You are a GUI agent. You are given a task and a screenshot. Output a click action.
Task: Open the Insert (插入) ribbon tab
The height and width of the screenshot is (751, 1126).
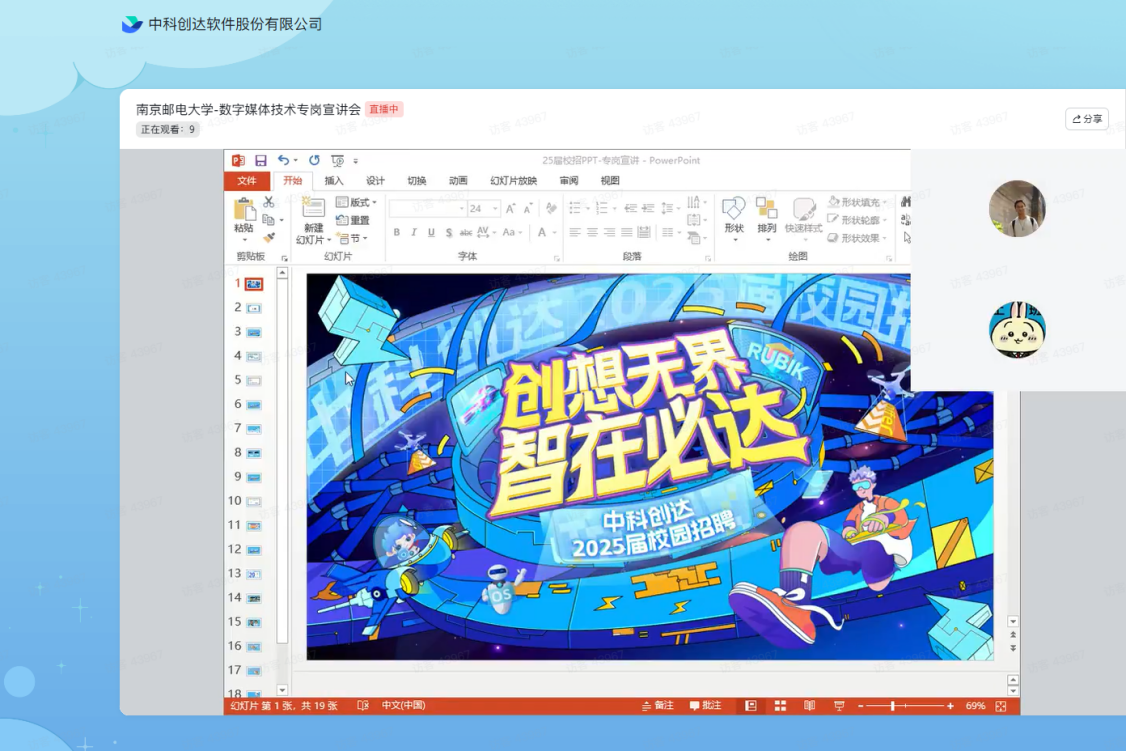click(334, 181)
